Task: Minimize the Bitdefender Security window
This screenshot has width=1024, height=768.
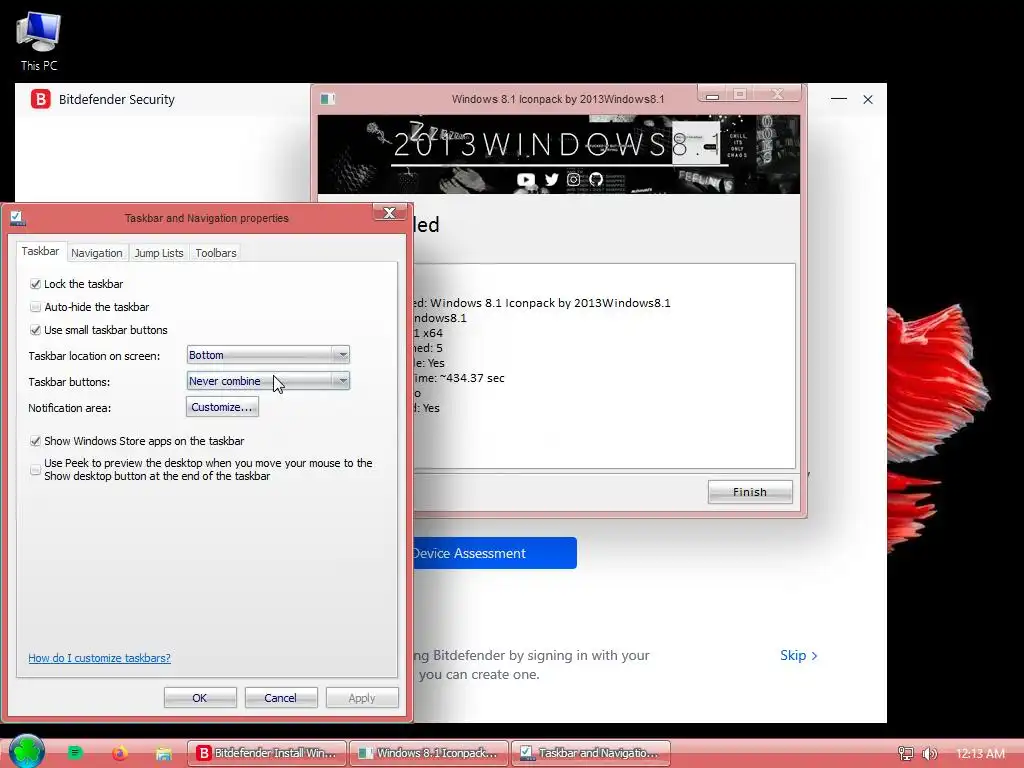Action: click(x=839, y=99)
